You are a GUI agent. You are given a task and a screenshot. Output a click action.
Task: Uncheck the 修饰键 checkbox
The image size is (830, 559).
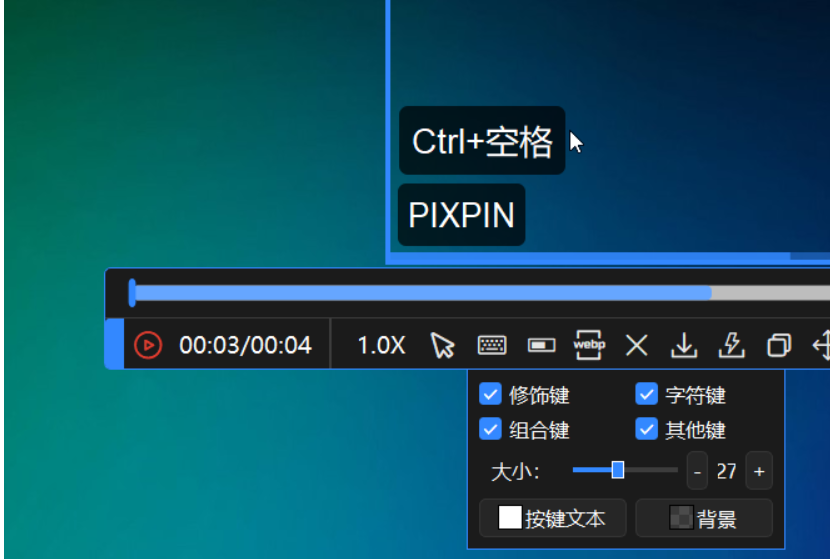[x=490, y=394]
